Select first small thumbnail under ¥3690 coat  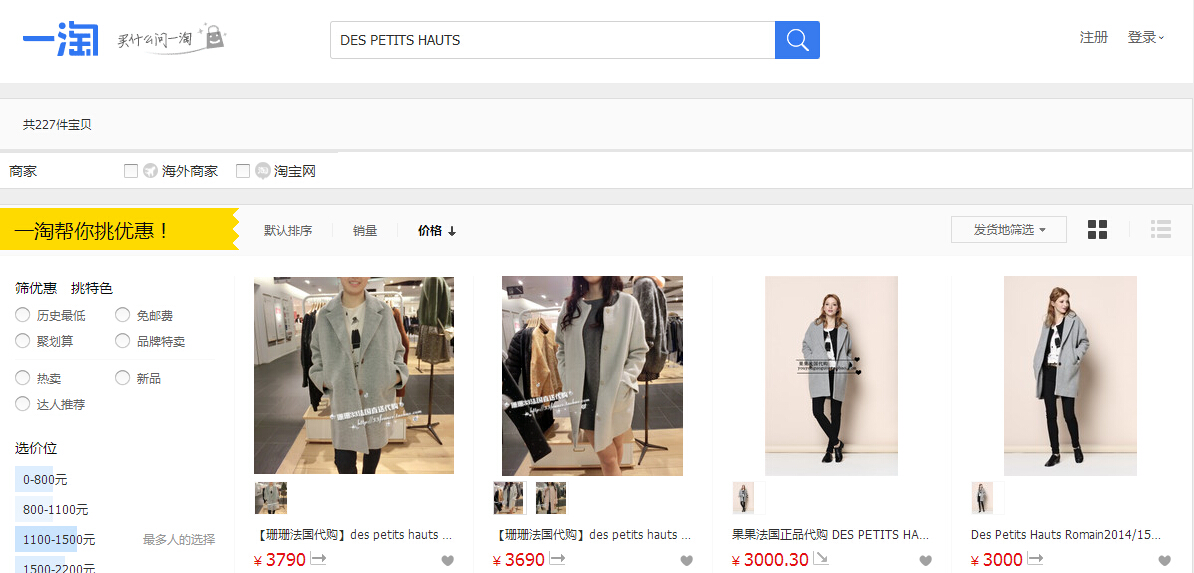(x=509, y=498)
